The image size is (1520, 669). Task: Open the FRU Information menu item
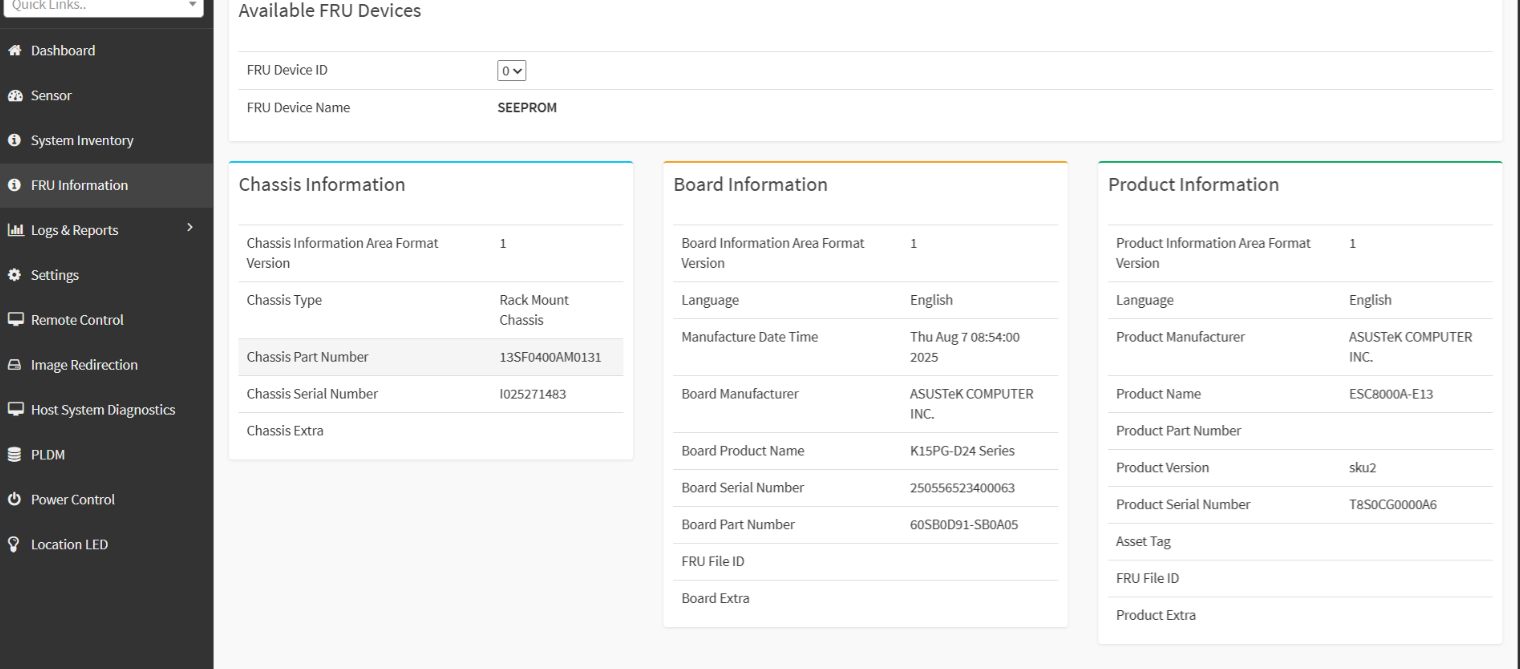click(79, 186)
